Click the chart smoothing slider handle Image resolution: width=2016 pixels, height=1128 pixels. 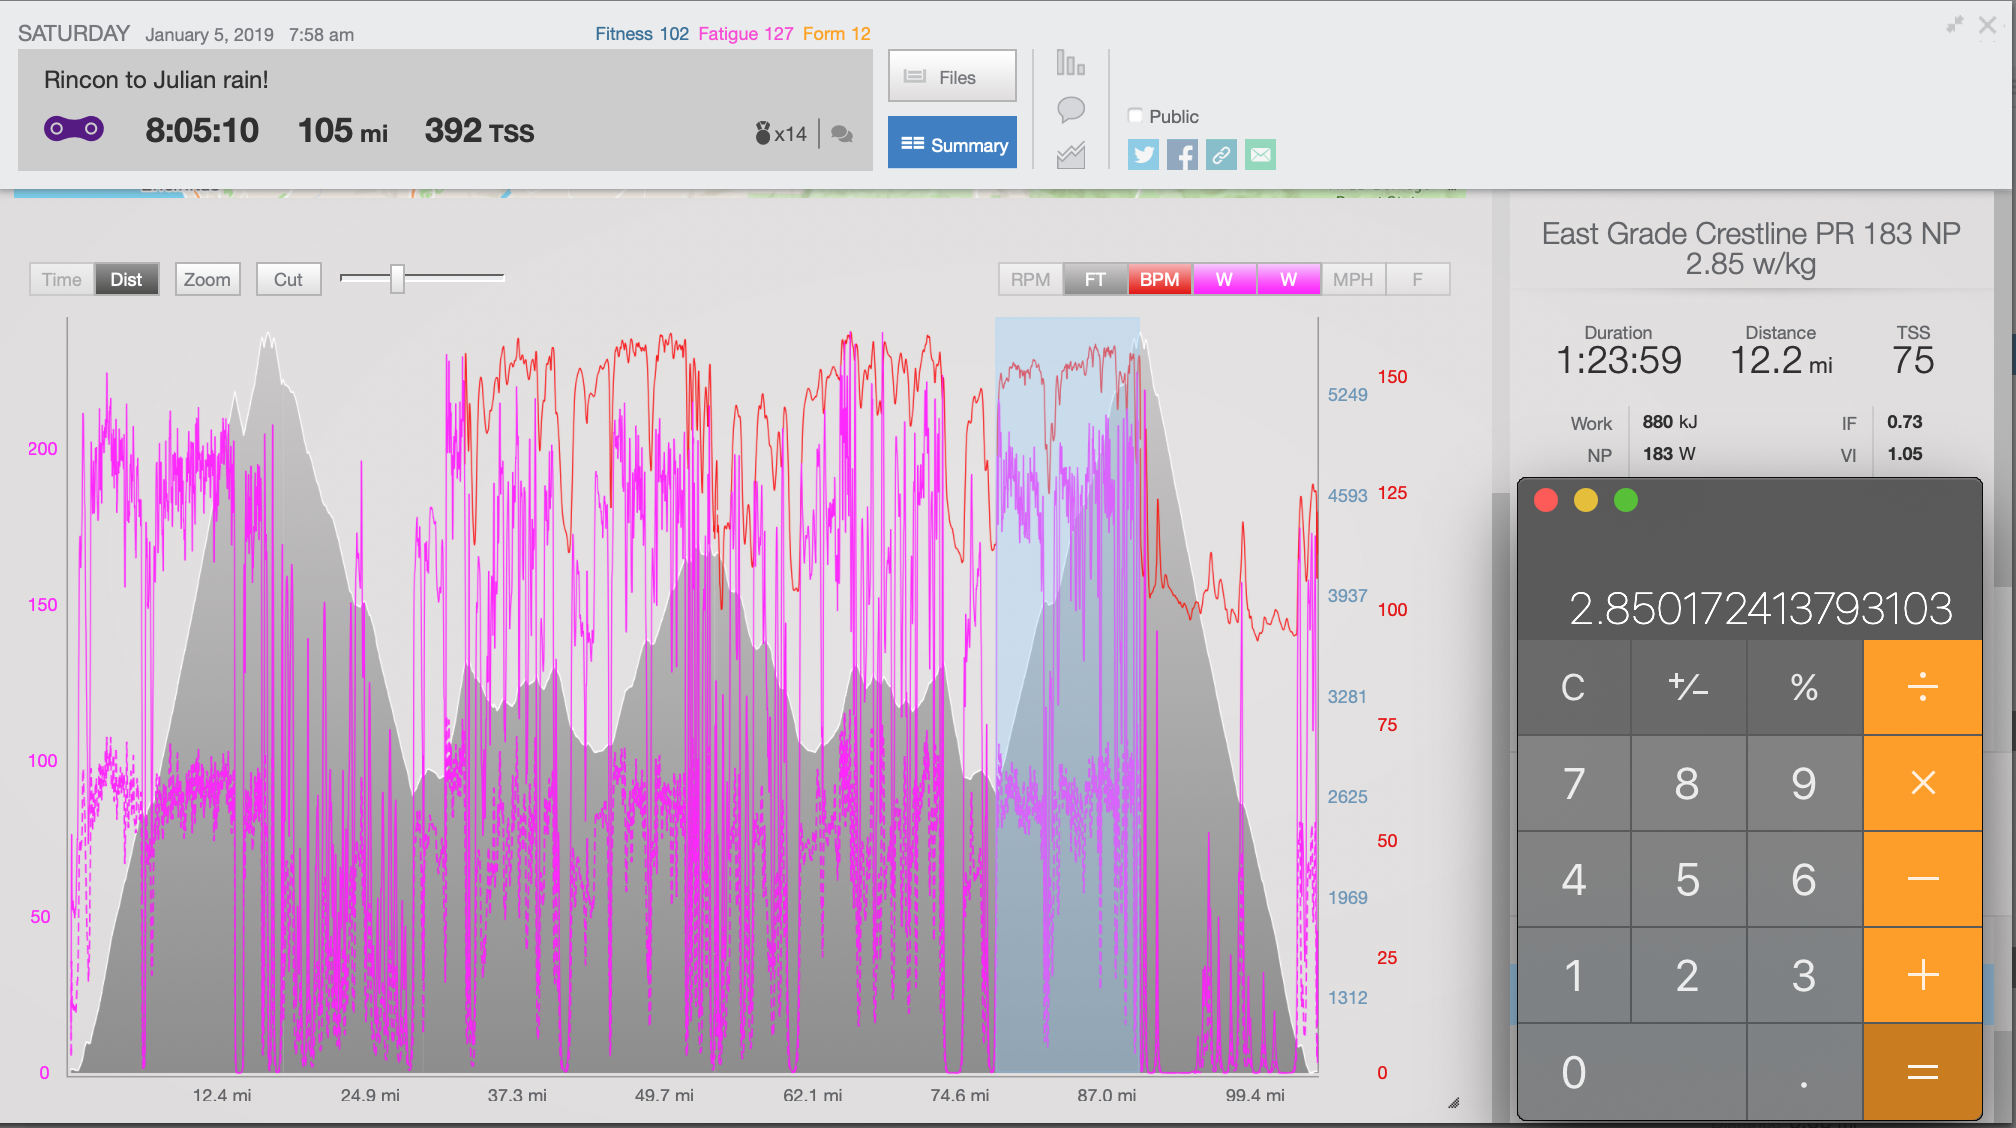pyautogui.click(x=397, y=279)
